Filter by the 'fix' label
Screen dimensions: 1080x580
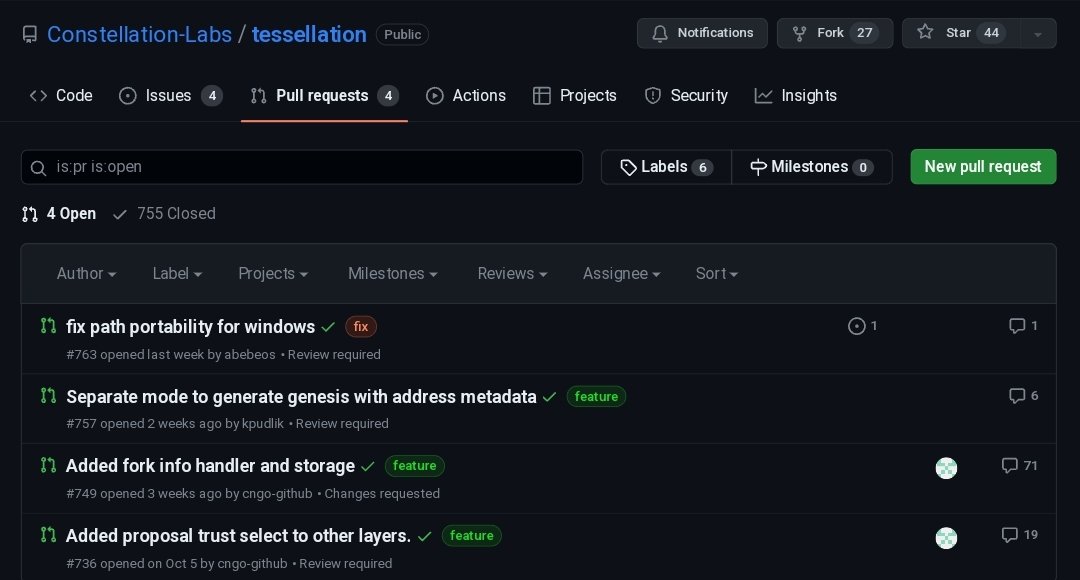pyautogui.click(x=361, y=327)
